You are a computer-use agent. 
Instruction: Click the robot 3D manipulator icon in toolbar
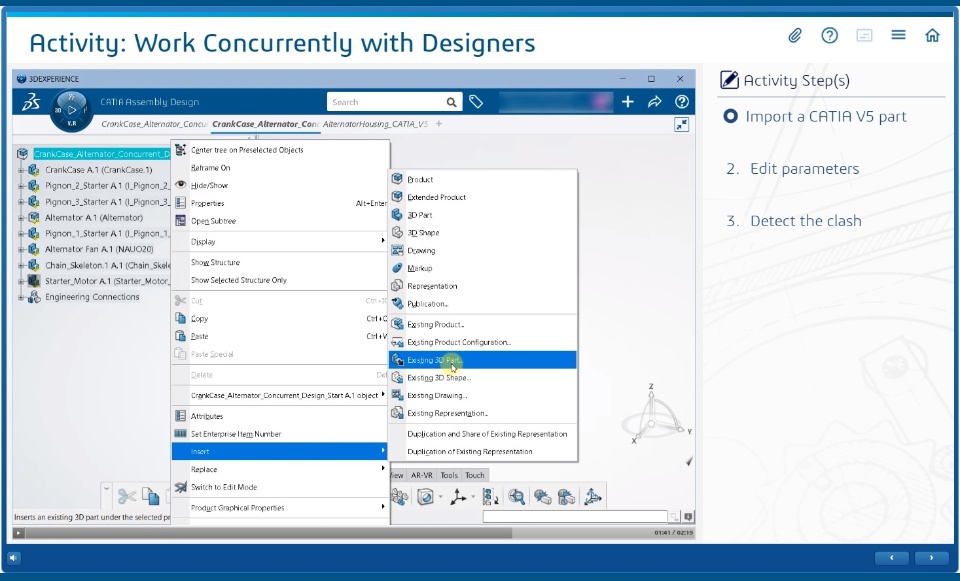pos(593,497)
